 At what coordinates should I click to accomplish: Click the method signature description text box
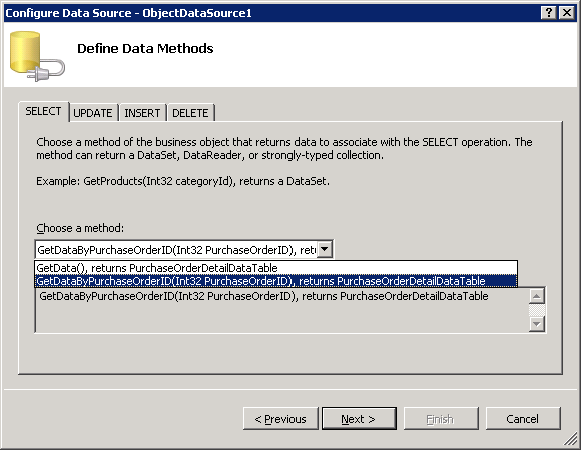[x=282, y=310]
